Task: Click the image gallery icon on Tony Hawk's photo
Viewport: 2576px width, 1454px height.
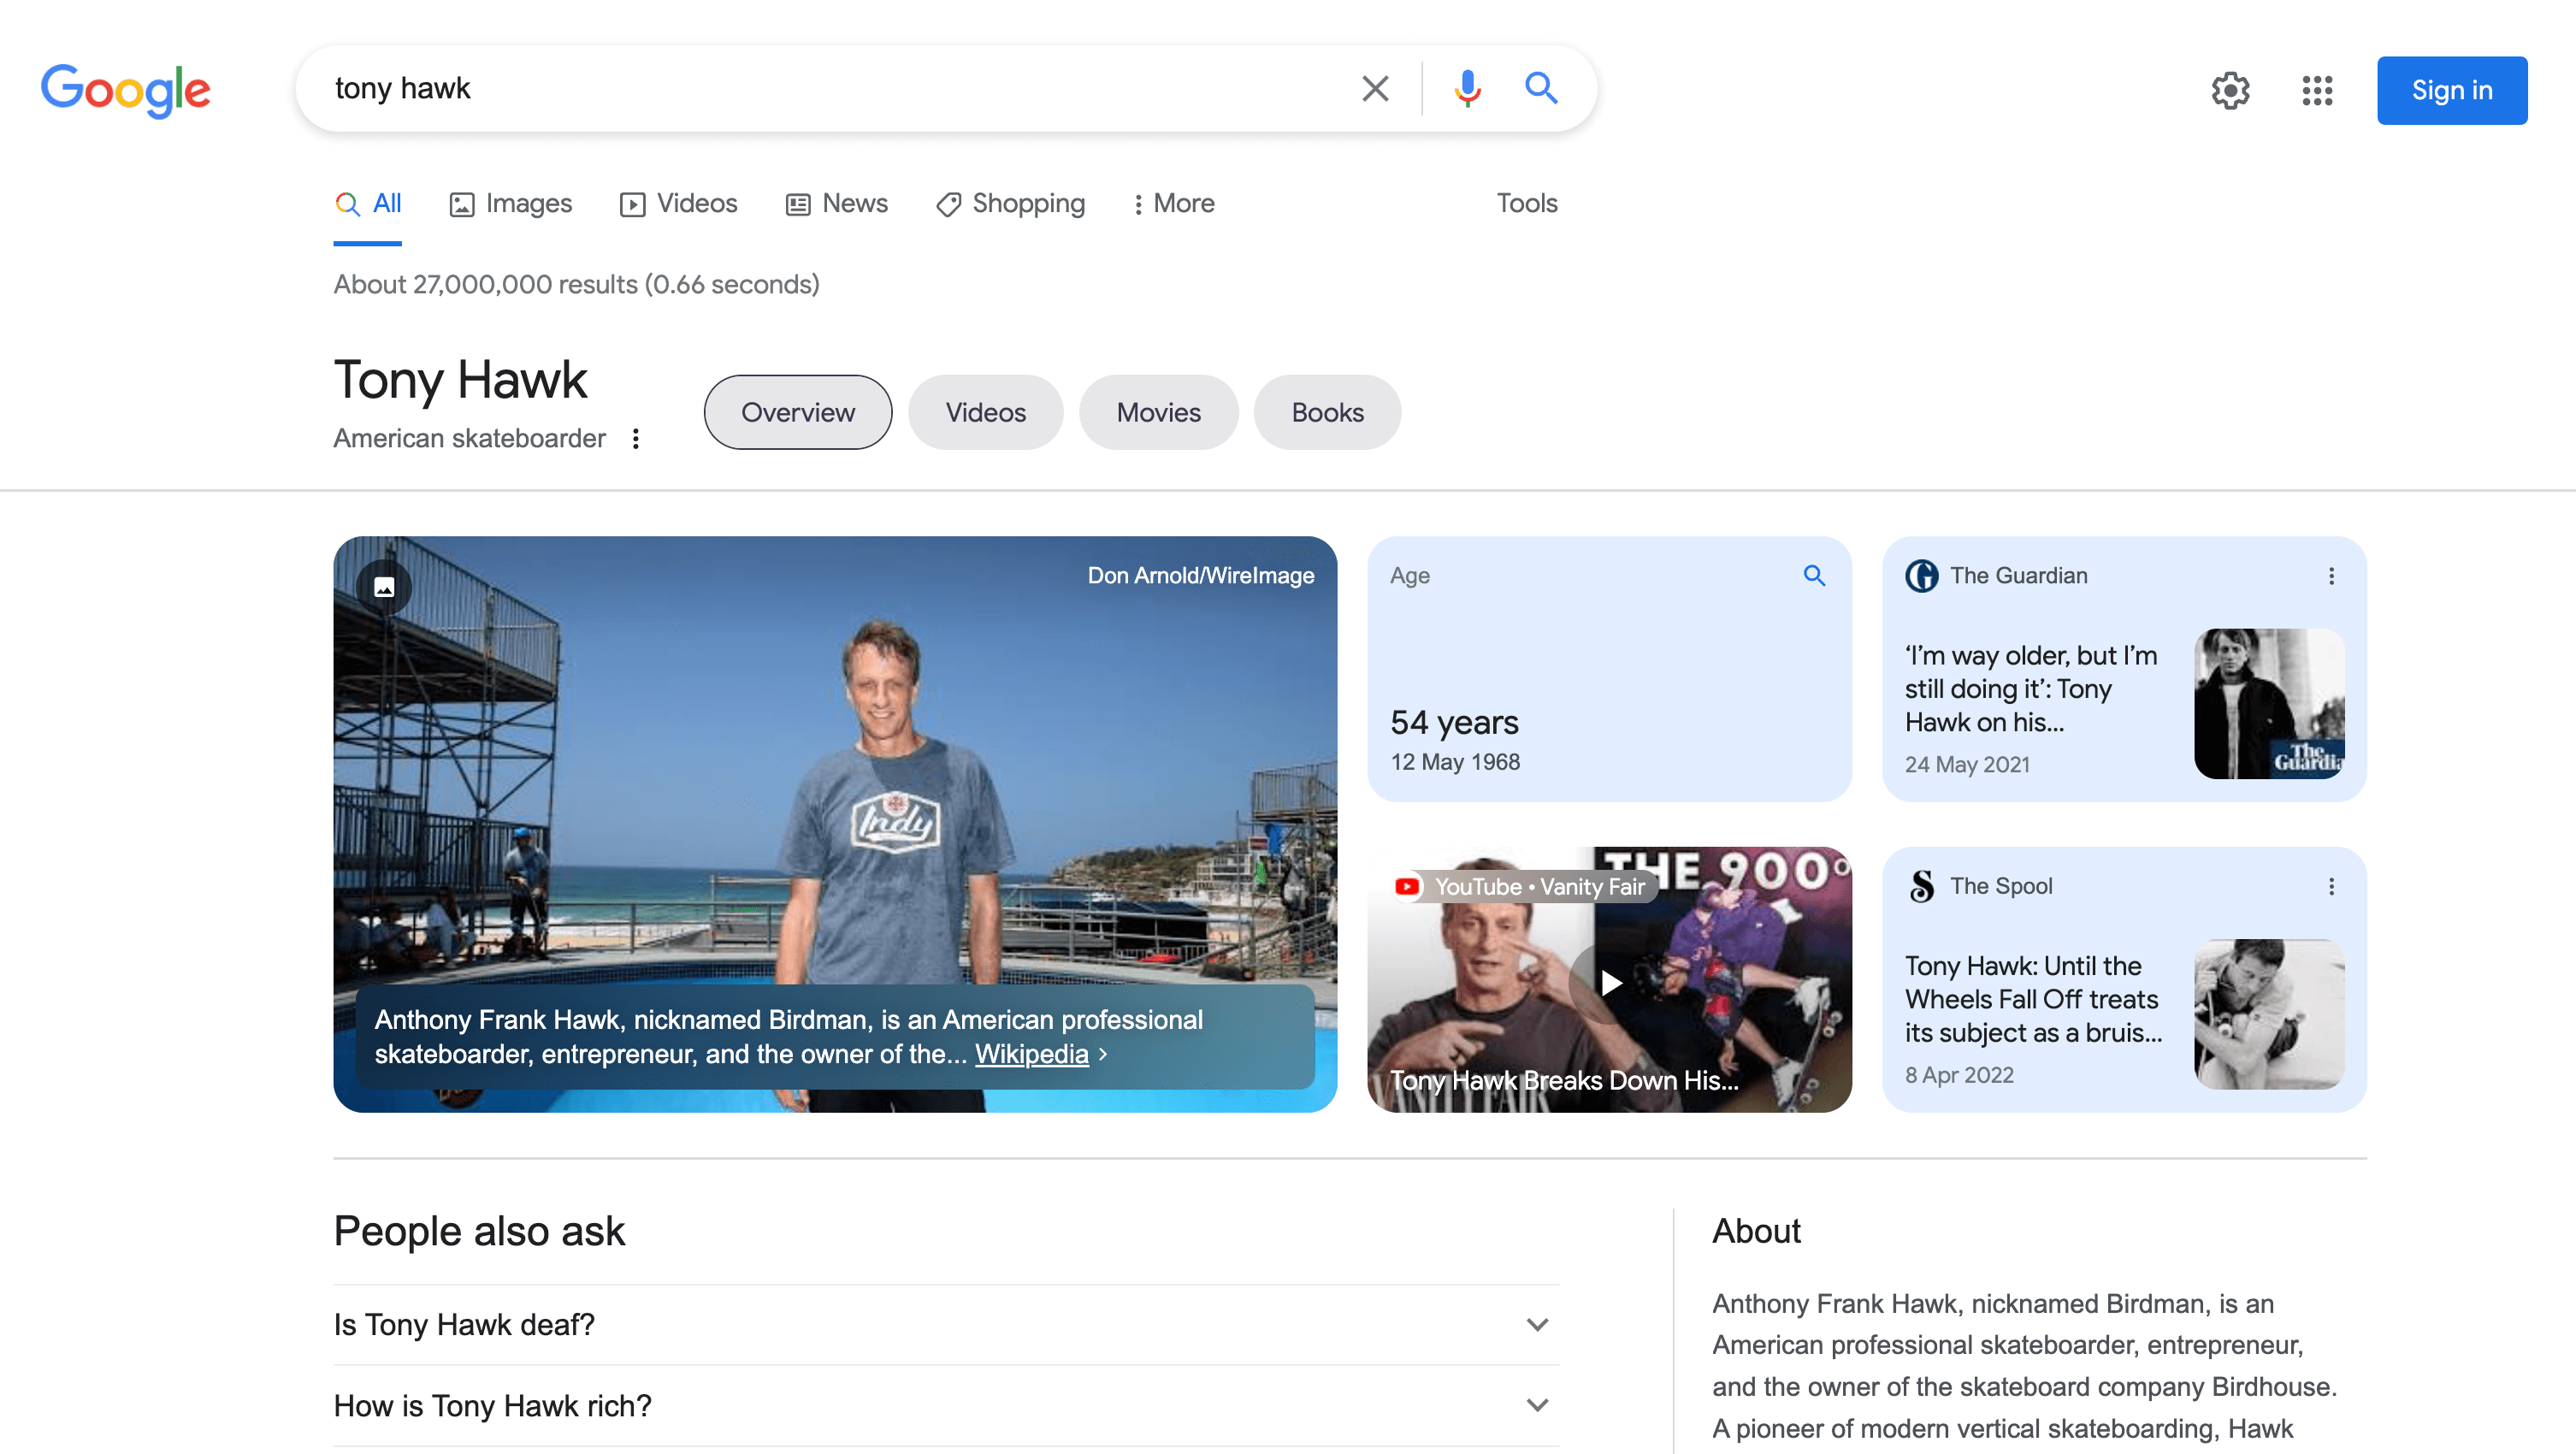Action: [x=385, y=587]
